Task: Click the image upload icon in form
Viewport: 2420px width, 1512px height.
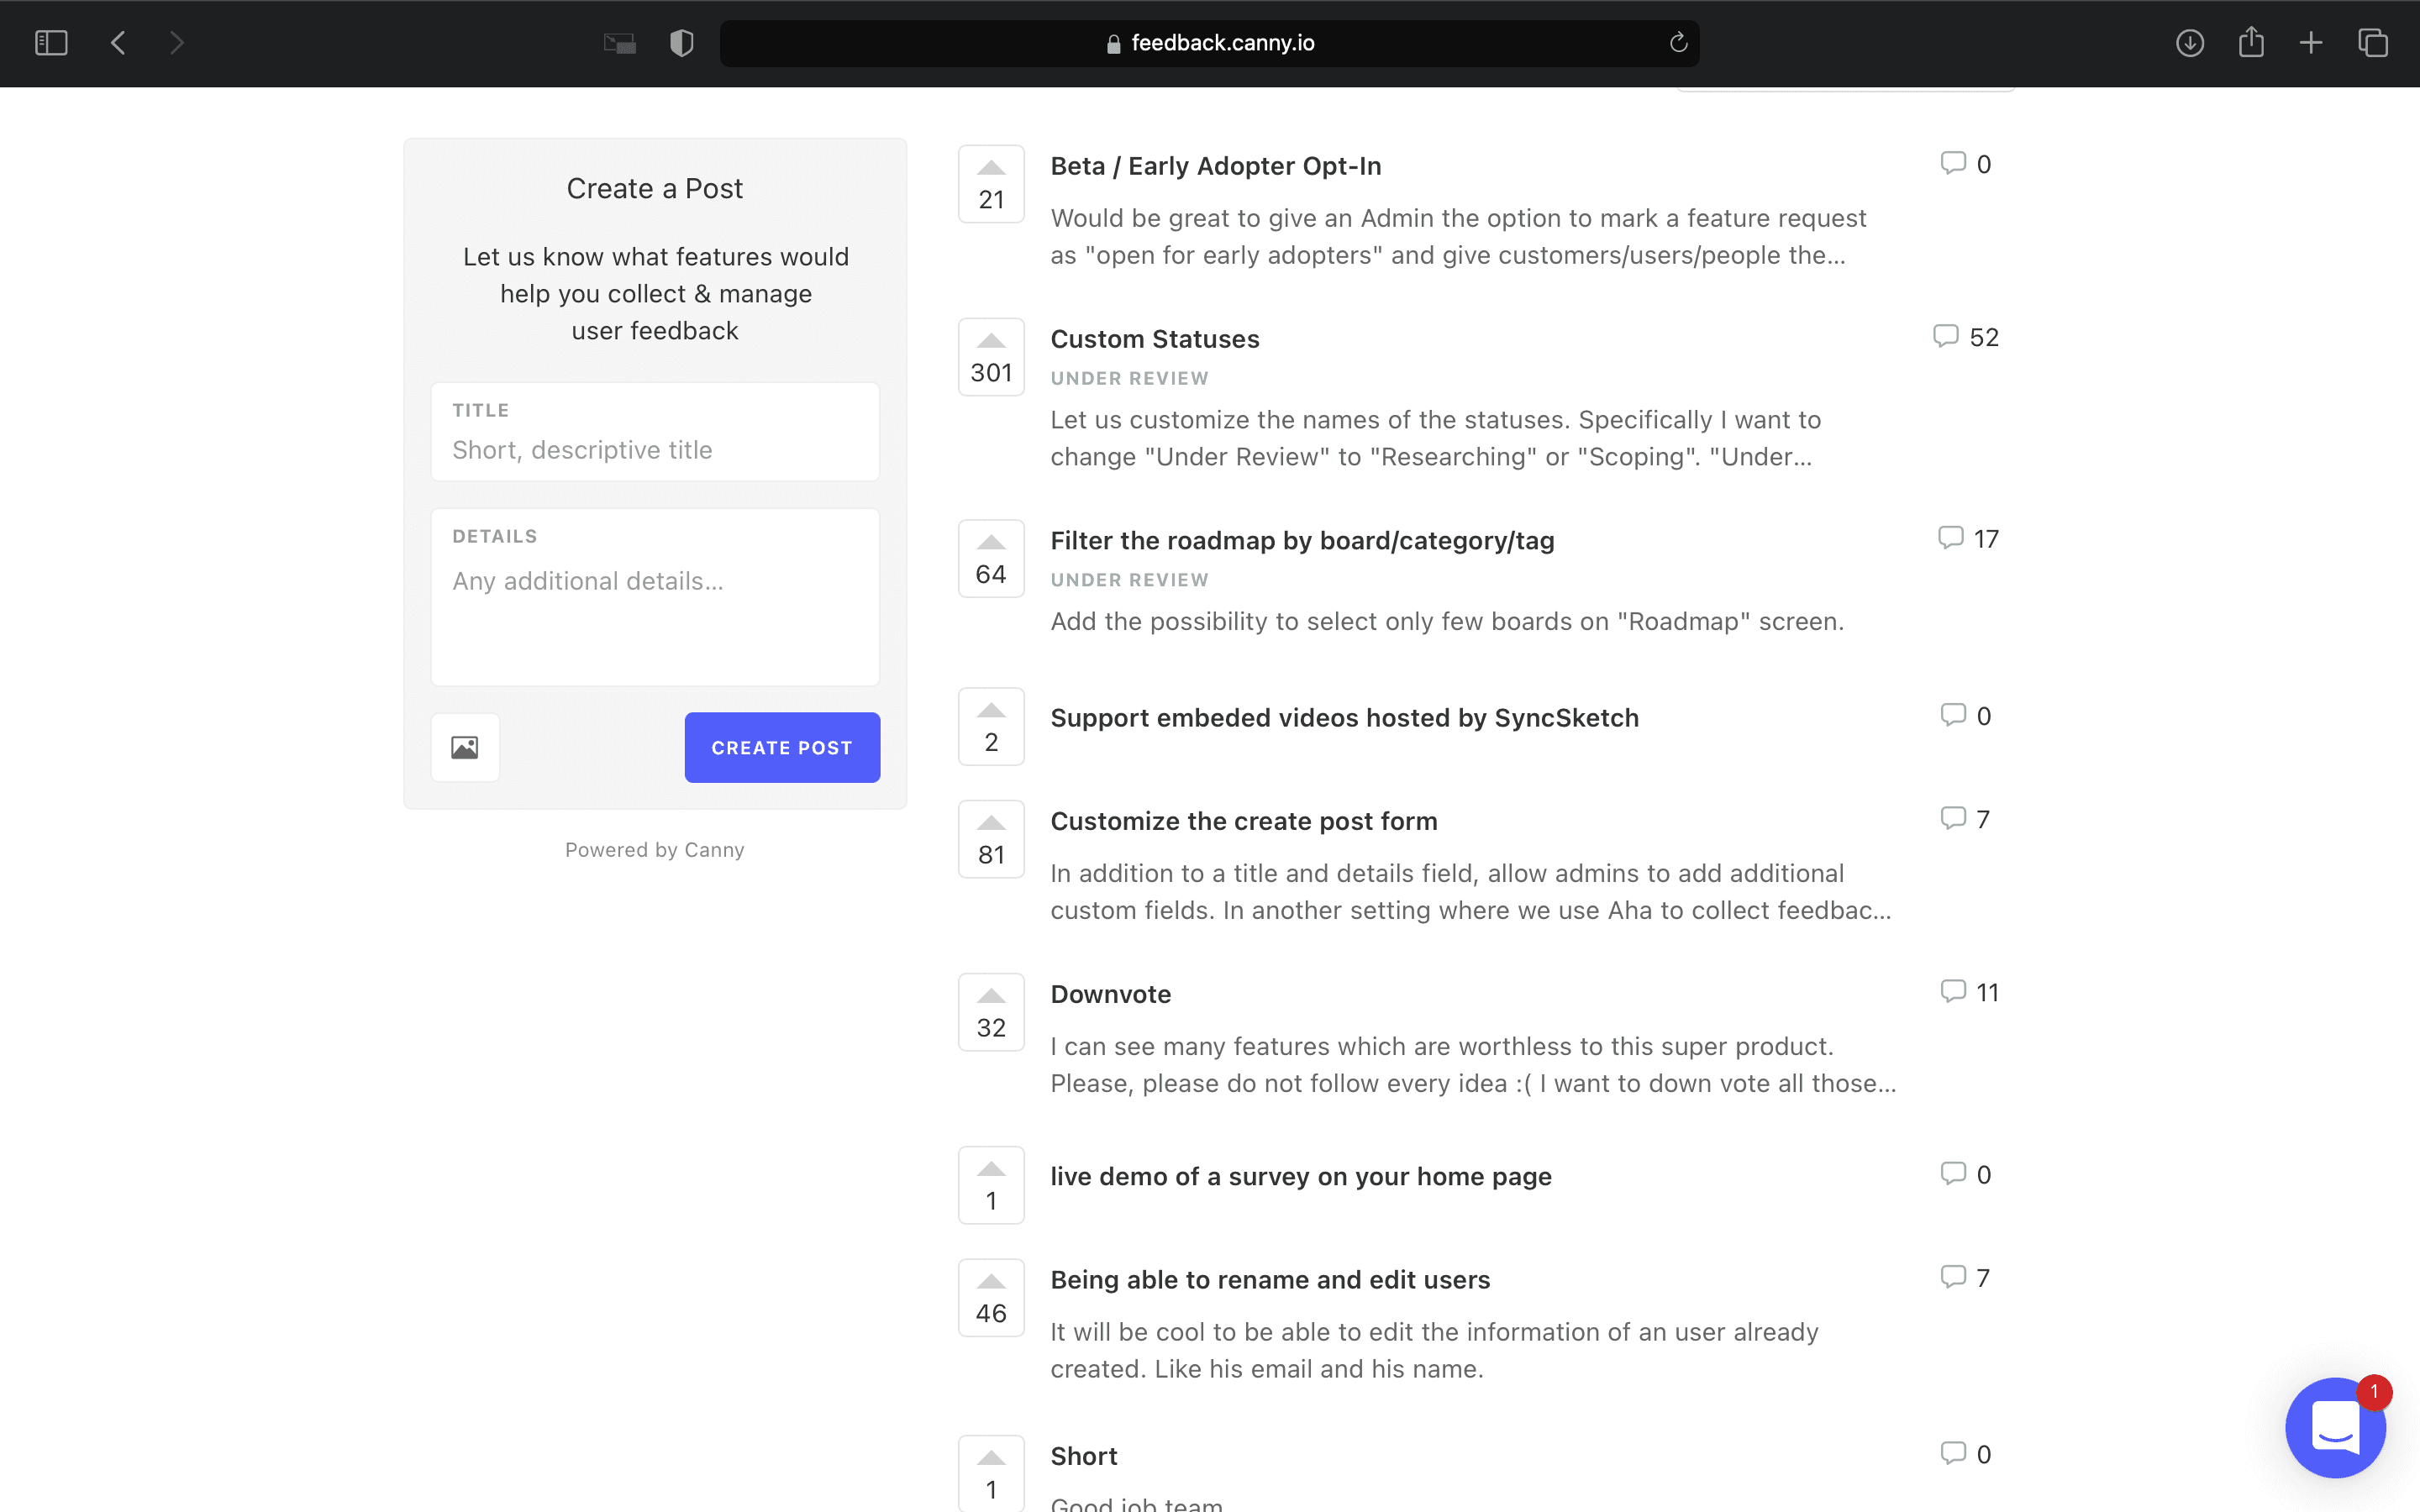Action: [465, 747]
